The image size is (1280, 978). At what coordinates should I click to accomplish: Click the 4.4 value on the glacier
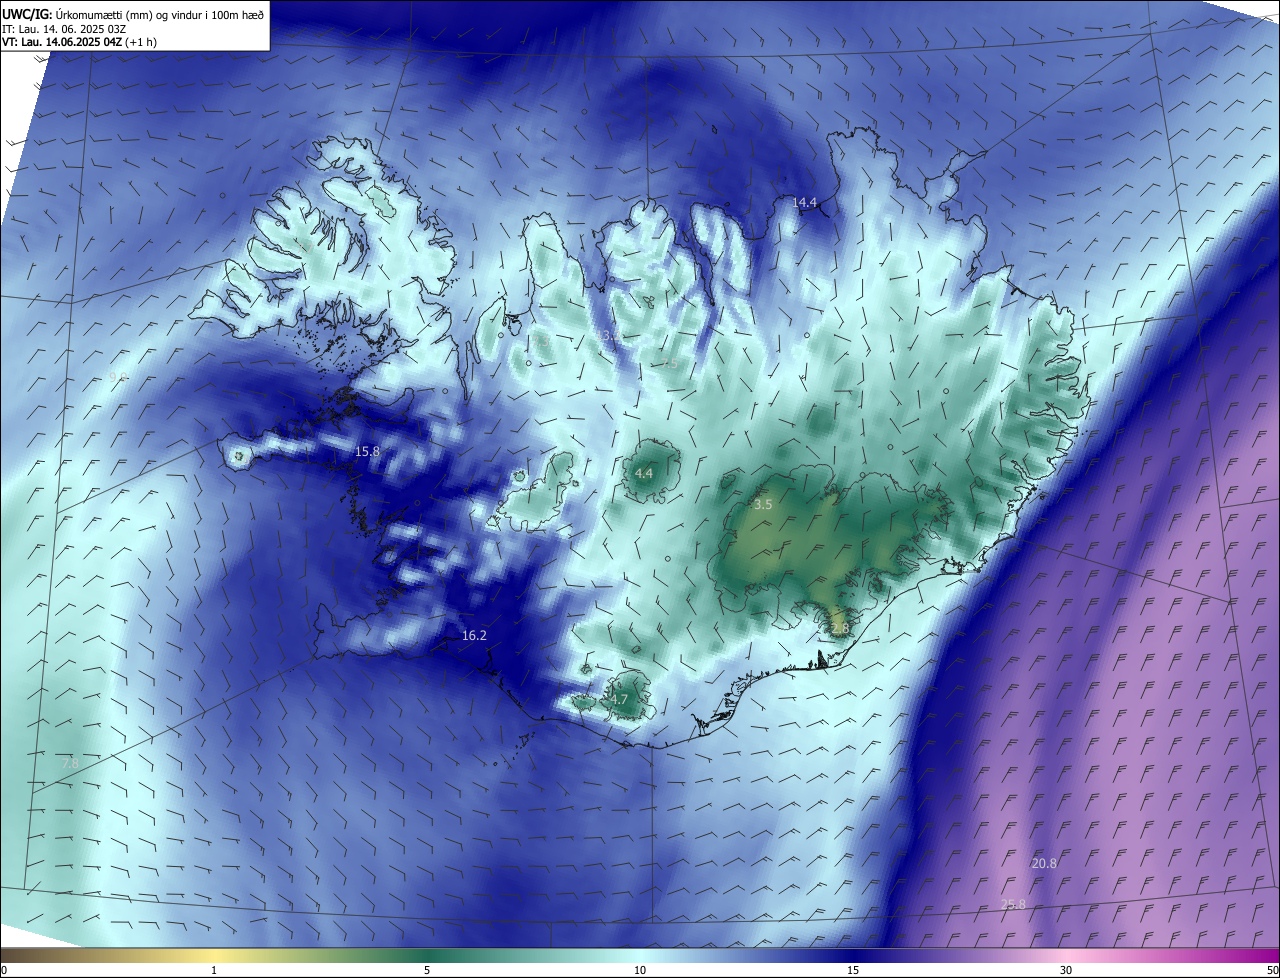pyautogui.click(x=644, y=474)
